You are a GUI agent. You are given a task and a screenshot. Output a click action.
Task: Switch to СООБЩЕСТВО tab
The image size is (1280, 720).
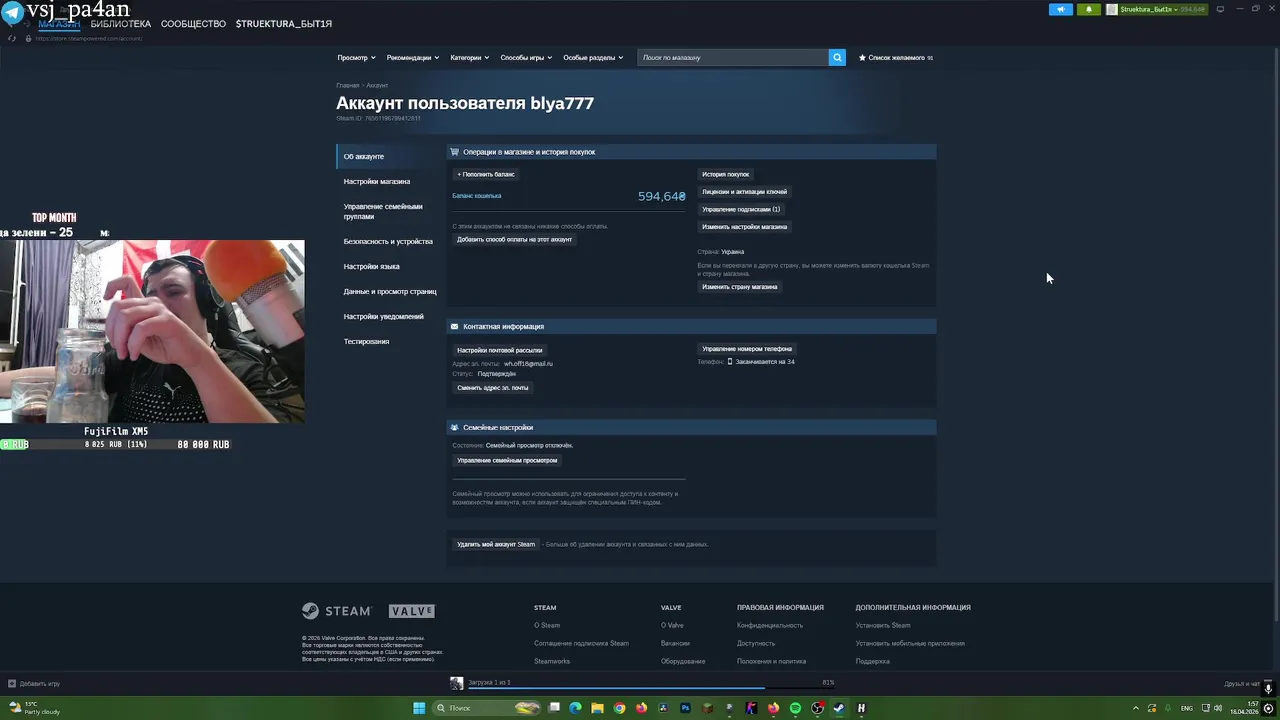[x=193, y=23]
